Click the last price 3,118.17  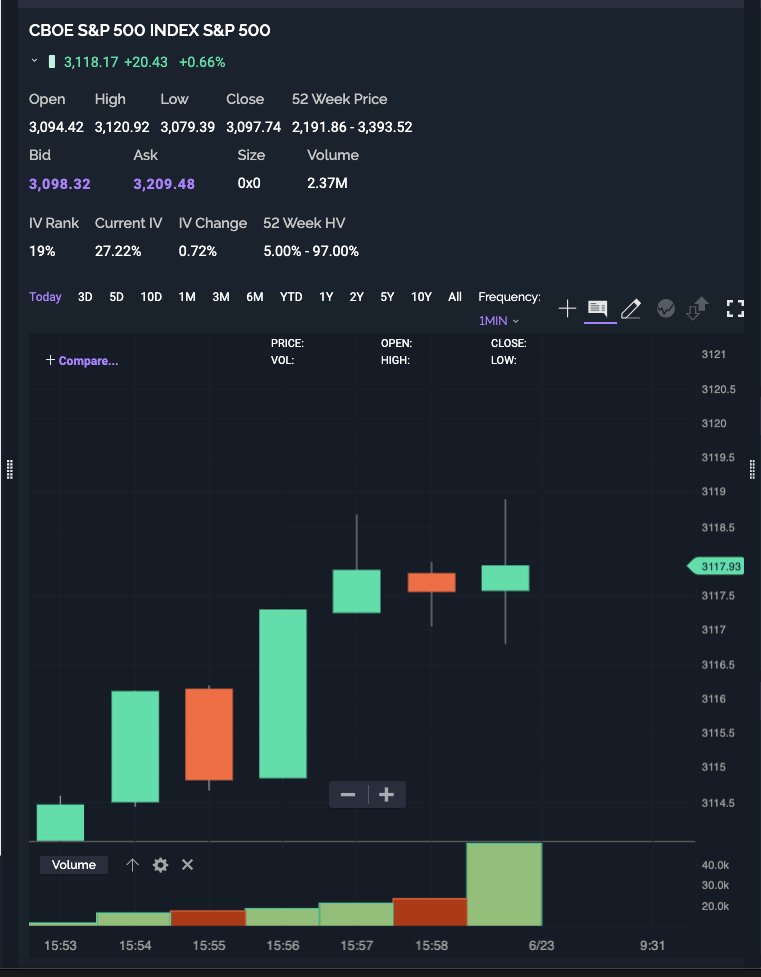tap(91, 62)
